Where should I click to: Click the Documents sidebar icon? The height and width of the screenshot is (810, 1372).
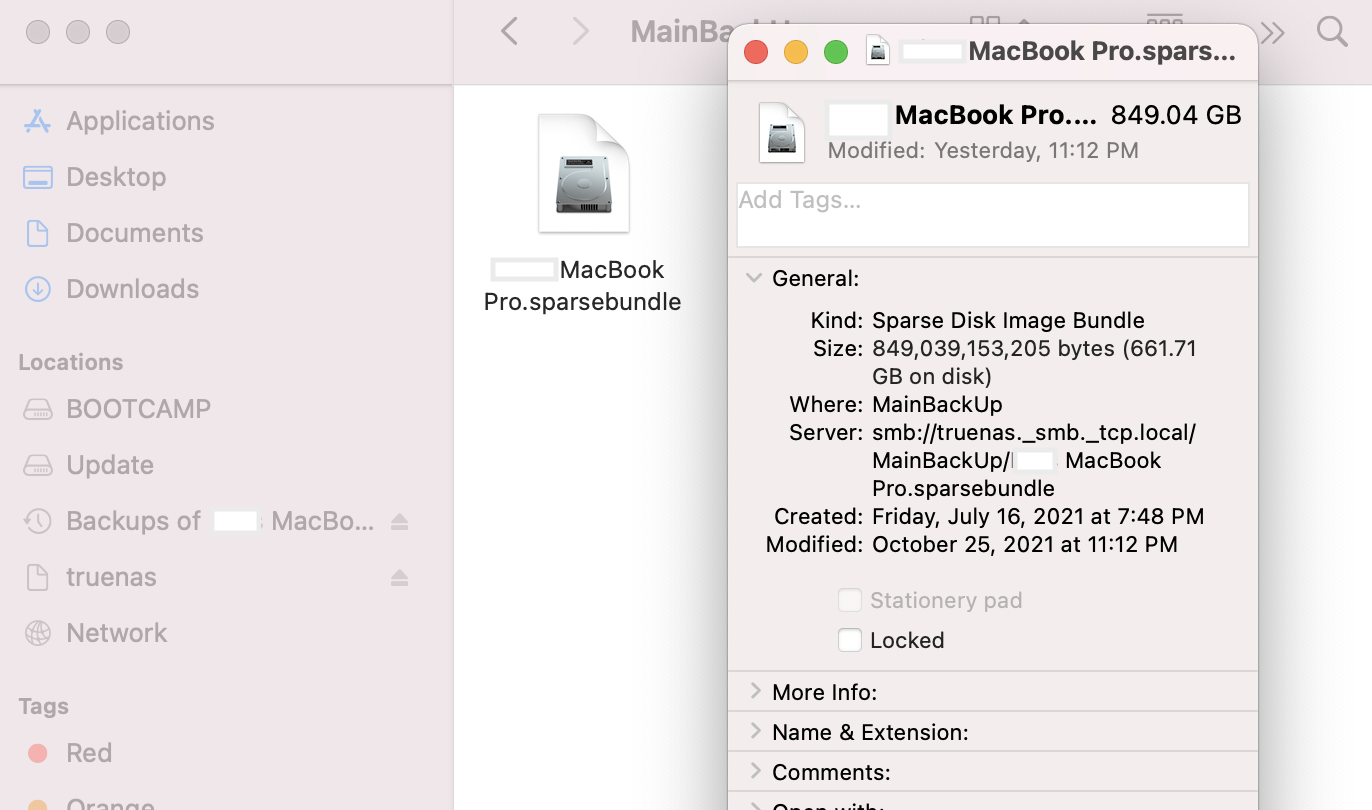click(x=37, y=233)
